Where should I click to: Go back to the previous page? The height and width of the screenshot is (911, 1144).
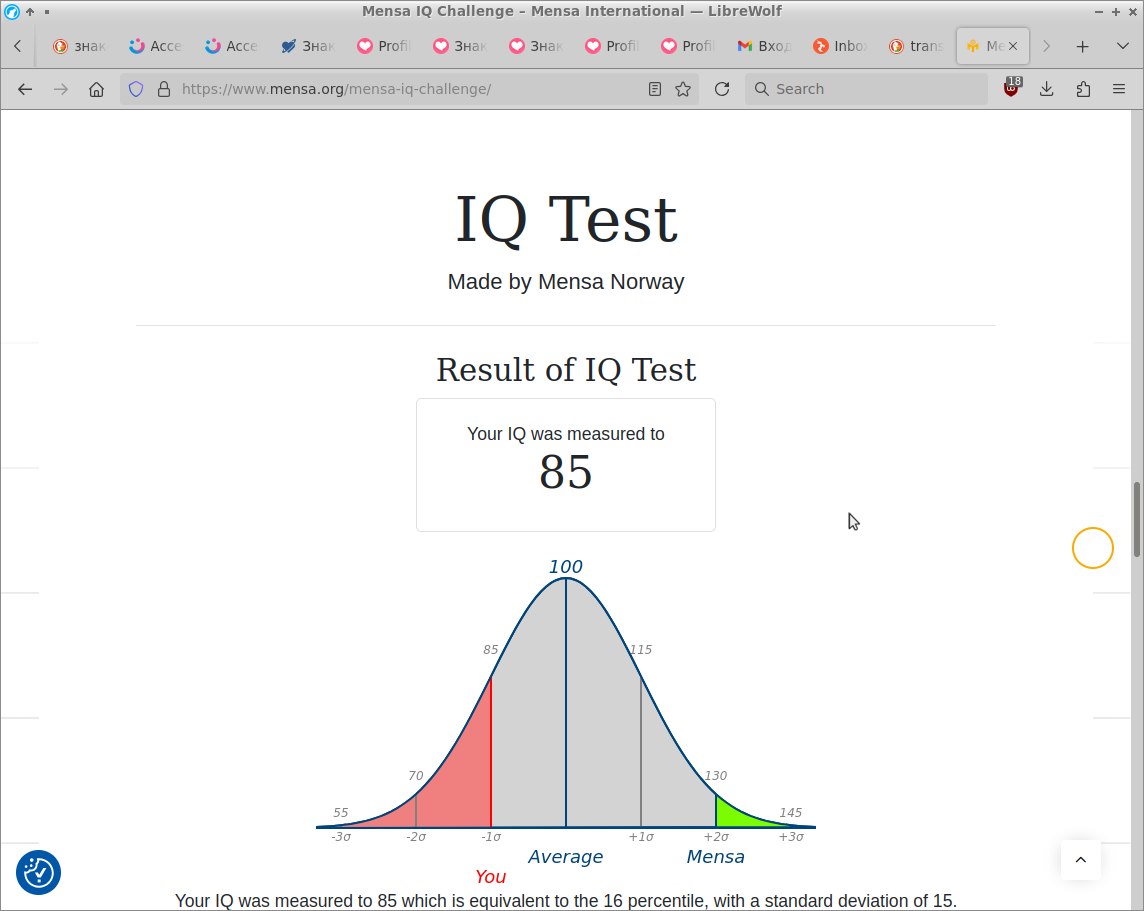pyautogui.click(x=25, y=89)
